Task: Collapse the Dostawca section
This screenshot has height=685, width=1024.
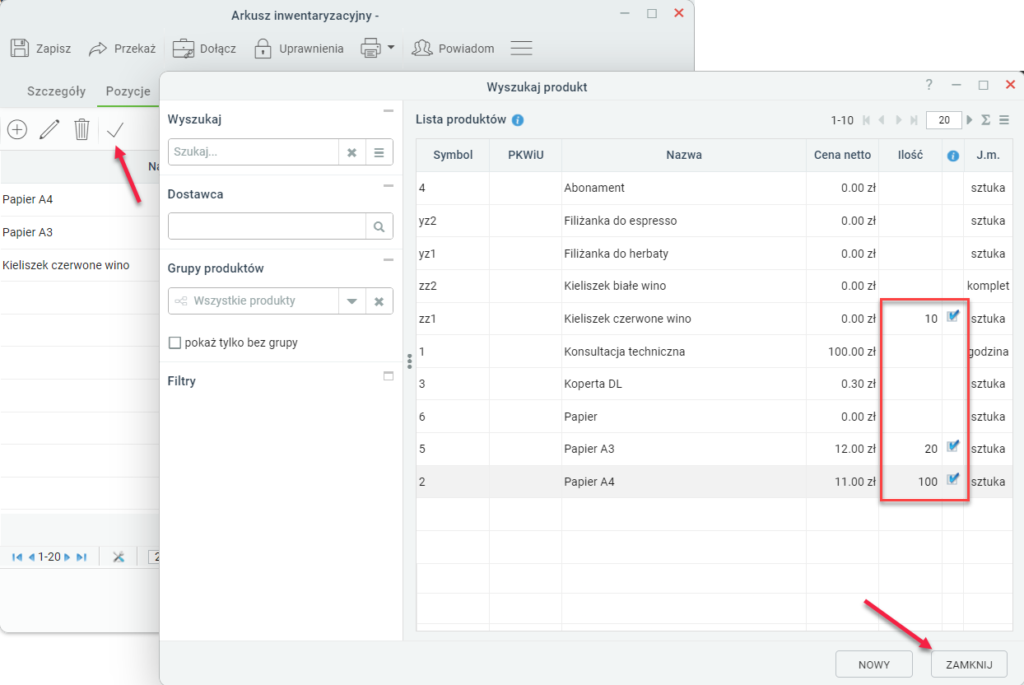Action: 389,186
